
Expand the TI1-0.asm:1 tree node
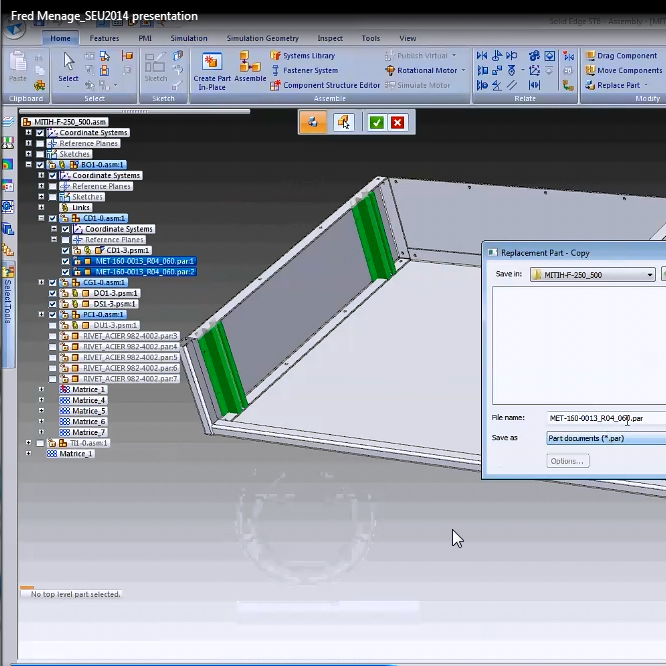(28, 443)
